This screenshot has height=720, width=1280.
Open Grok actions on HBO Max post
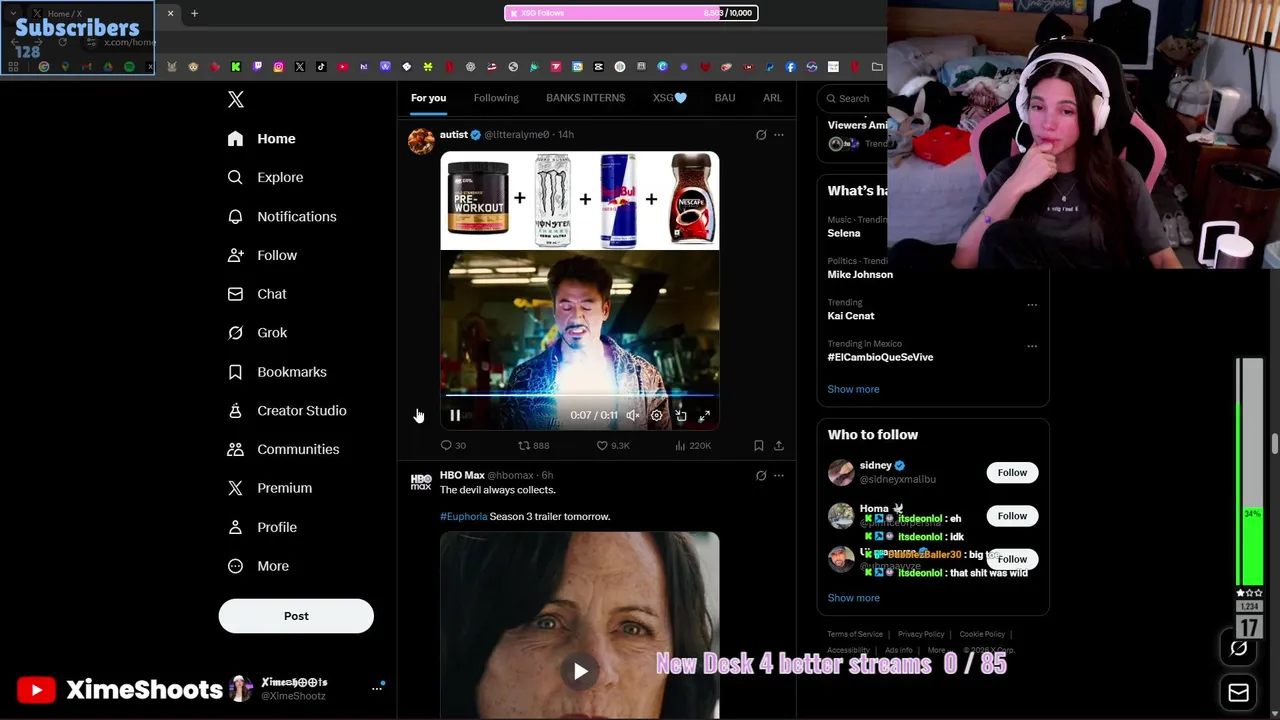point(761,475)
